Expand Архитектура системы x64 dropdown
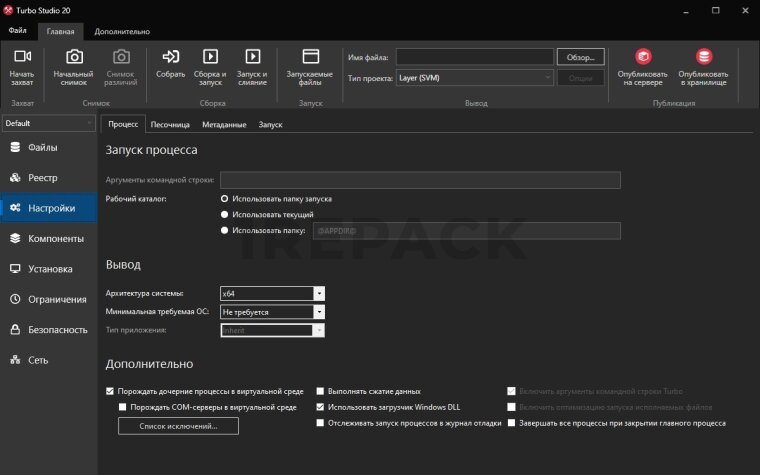The width and height of the screenshot is (760, 475). click(x=319, y=293)
